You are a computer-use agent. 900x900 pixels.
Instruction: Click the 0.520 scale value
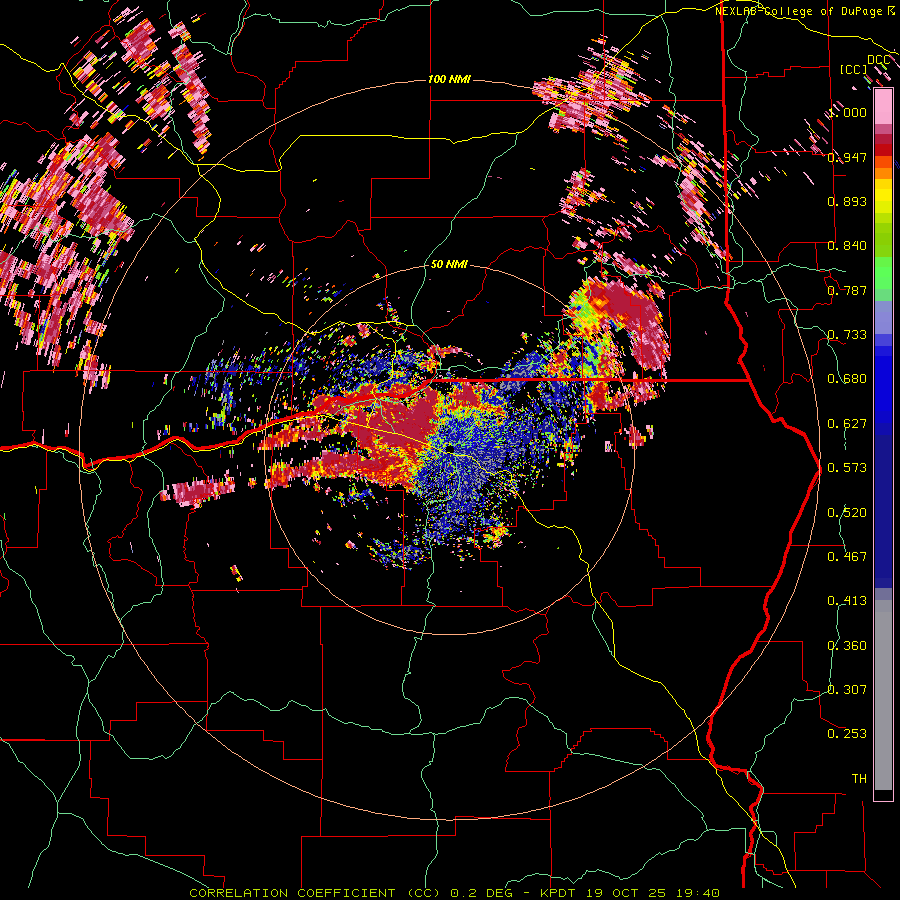(847, 513)
